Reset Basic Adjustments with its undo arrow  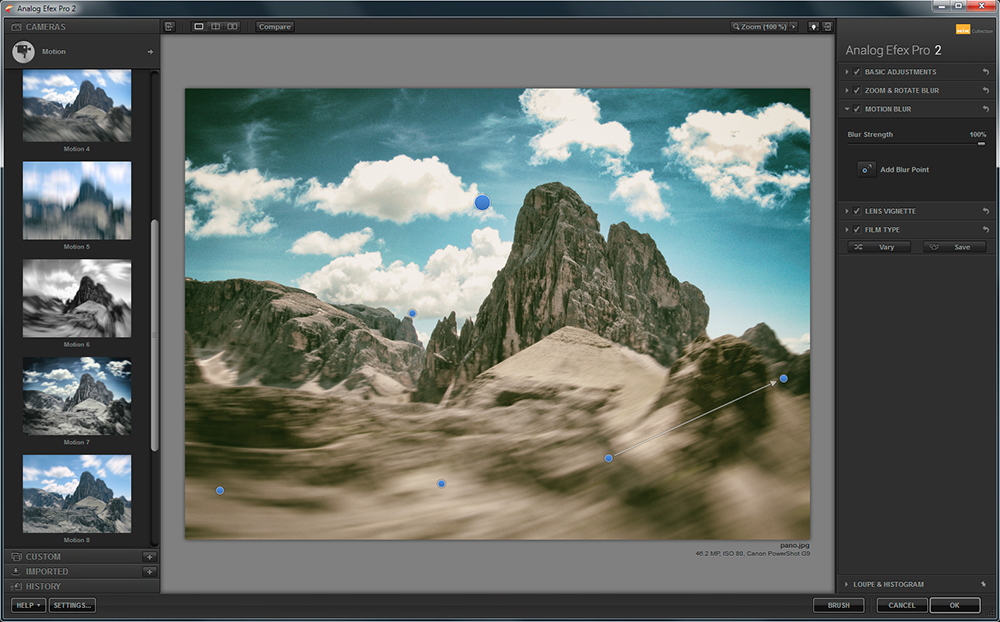(x=985, y=72)
